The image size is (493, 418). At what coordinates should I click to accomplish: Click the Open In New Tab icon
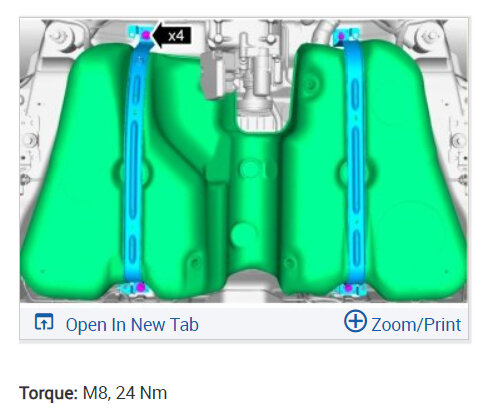pyautogui.click(x=44, y=322)
